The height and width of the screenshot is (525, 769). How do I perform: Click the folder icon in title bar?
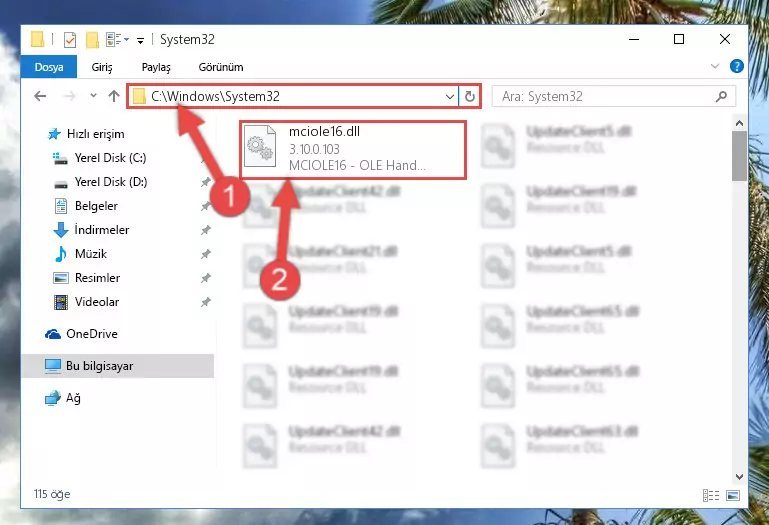37,40
